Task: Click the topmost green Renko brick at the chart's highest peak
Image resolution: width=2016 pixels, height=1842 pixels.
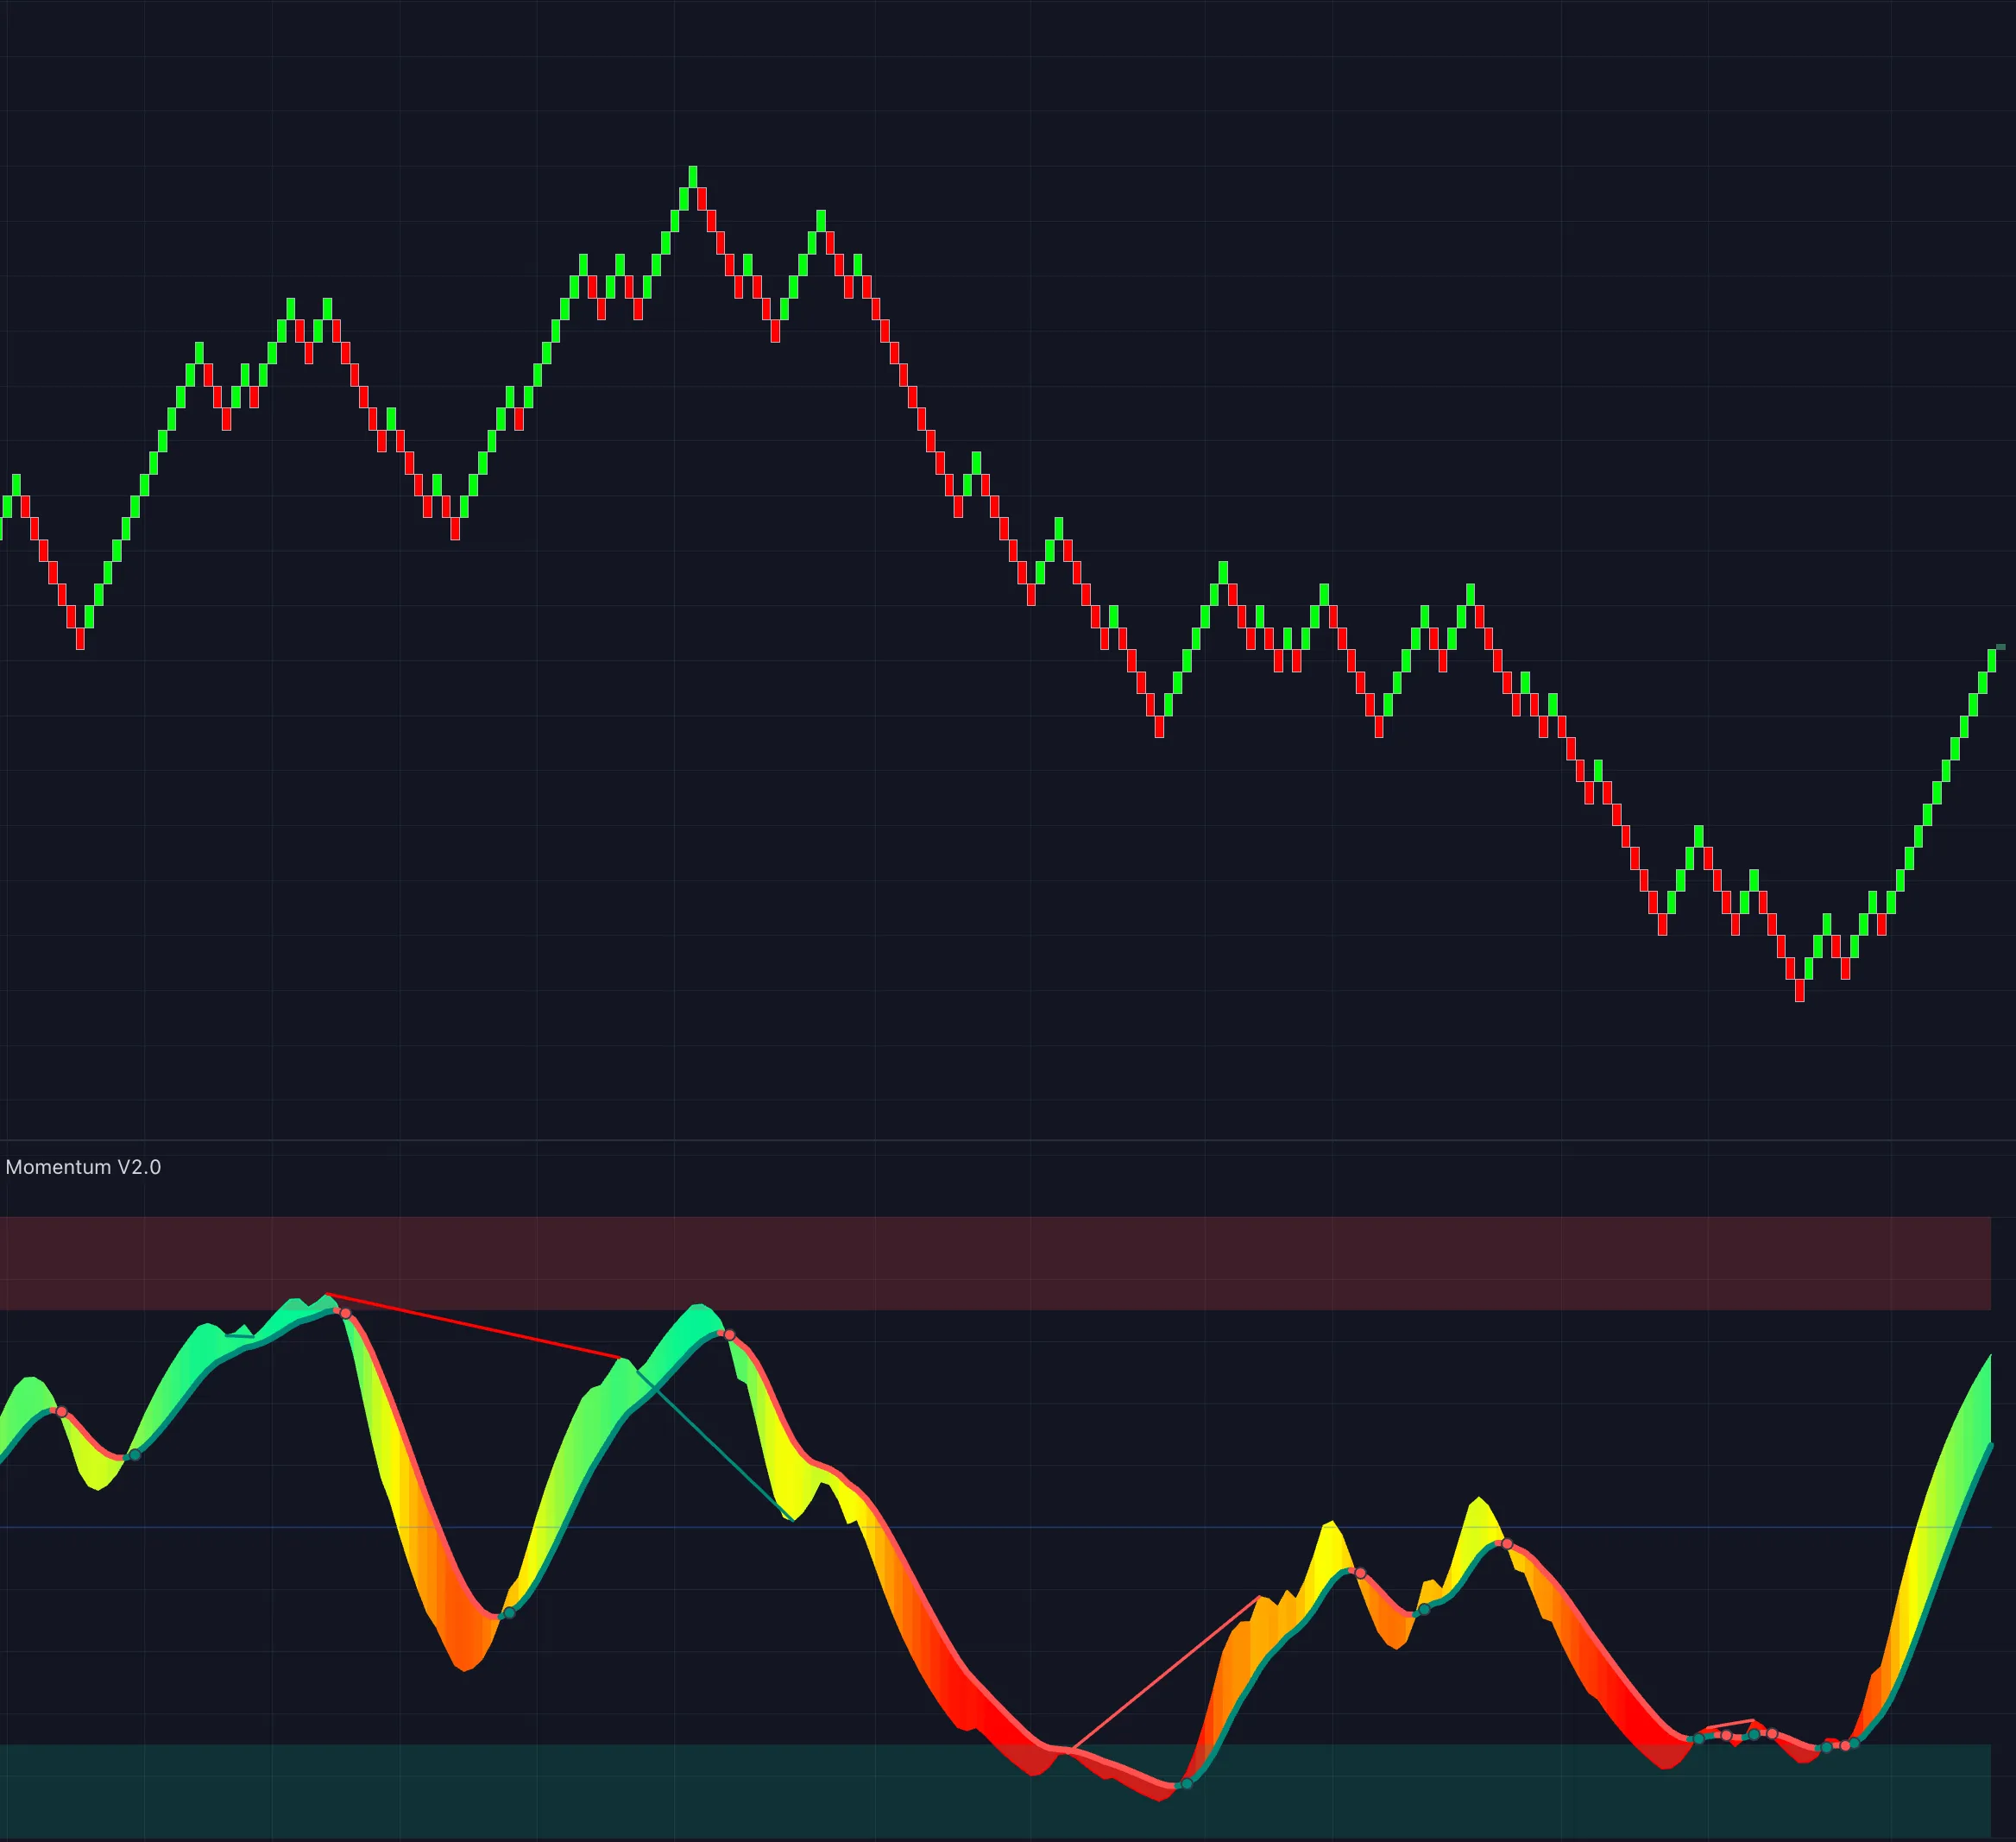Action: (x=693, y=176)
